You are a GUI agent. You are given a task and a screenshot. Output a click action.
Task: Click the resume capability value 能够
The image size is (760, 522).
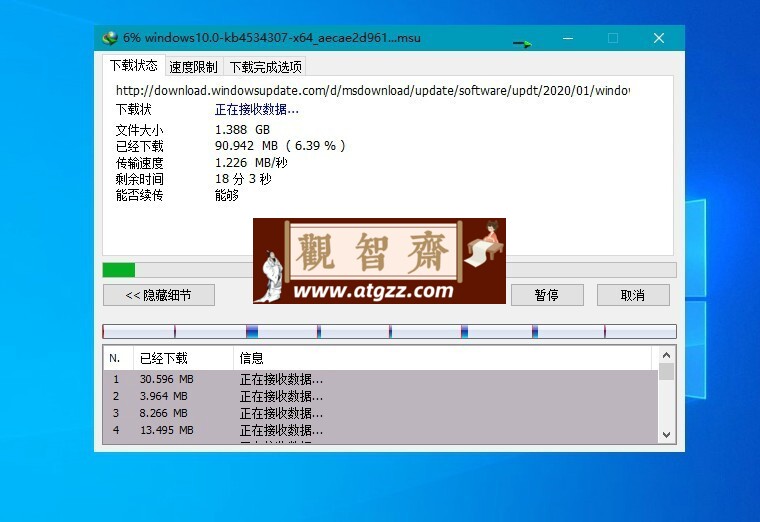pyautogui.click(x=227, y=195)
